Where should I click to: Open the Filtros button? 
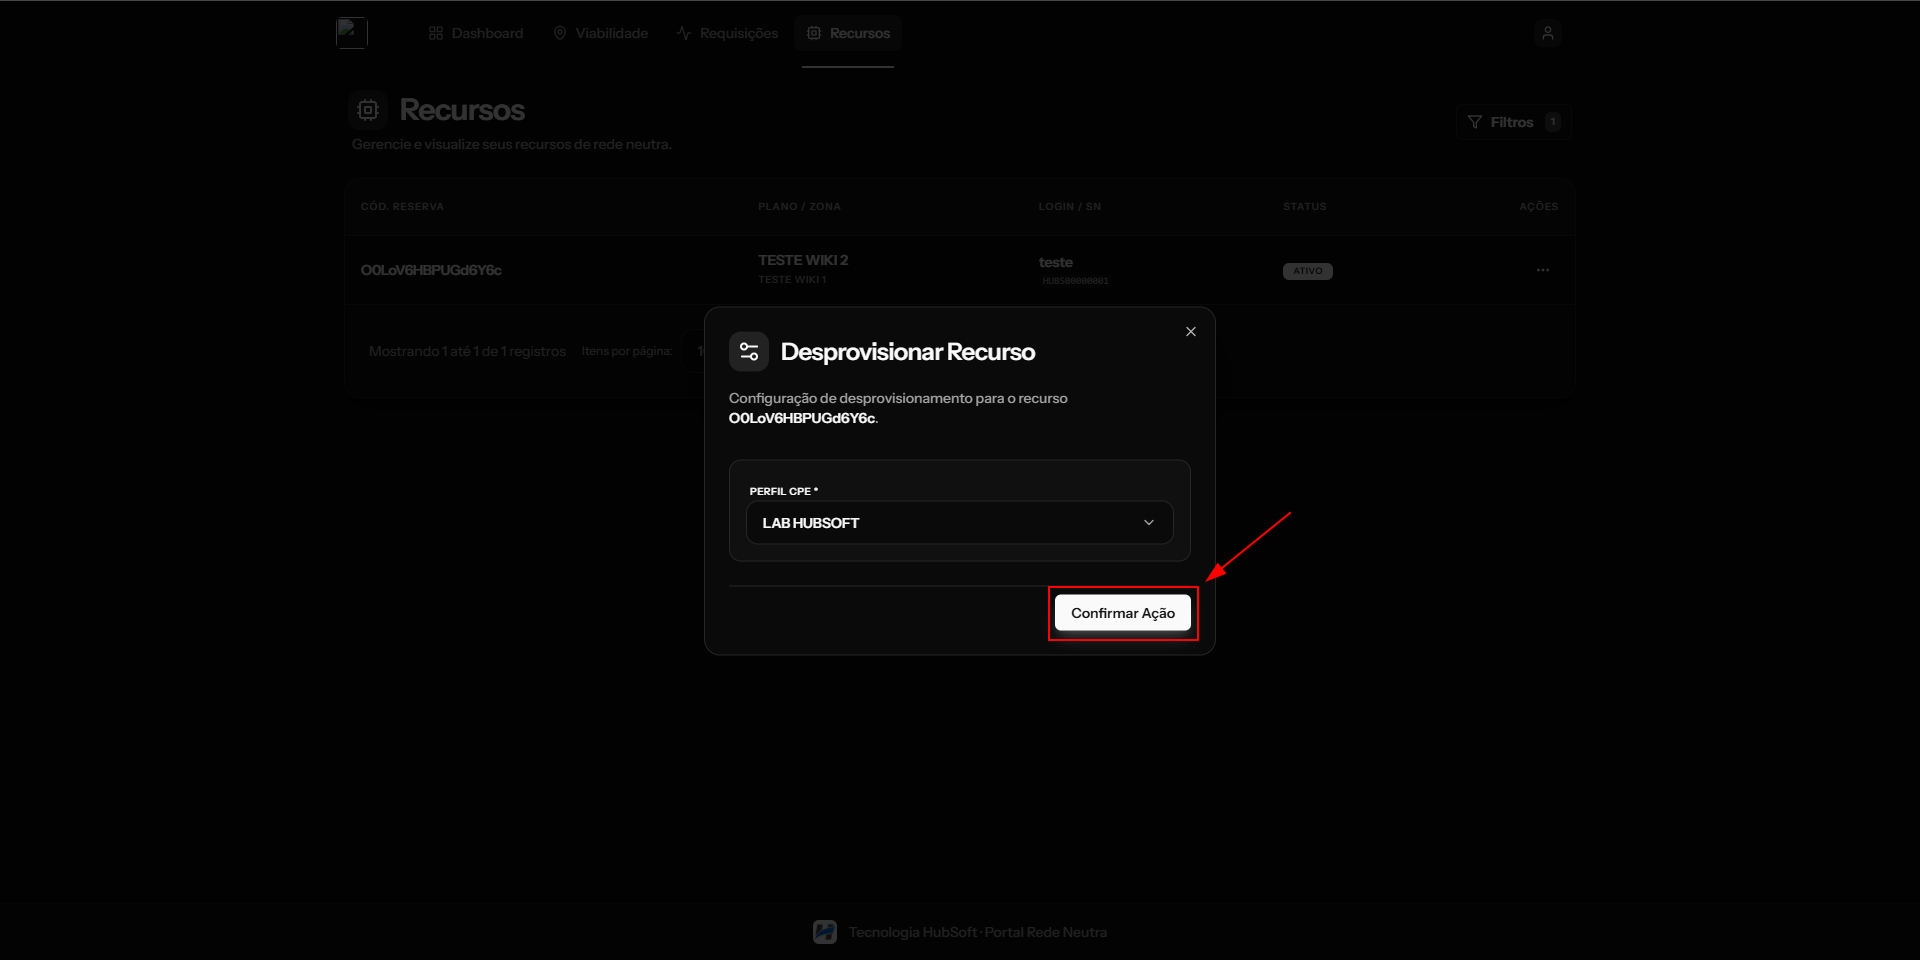click(1513, 122)
